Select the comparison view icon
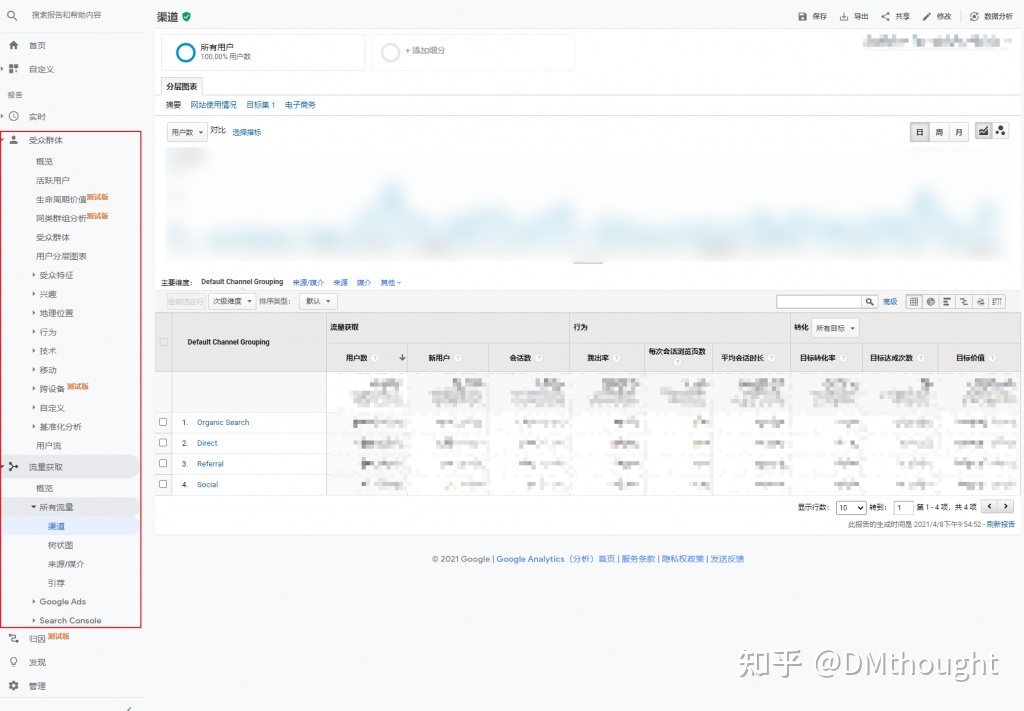This screenshot has width=1024, height=711. (x=963, y=302)
